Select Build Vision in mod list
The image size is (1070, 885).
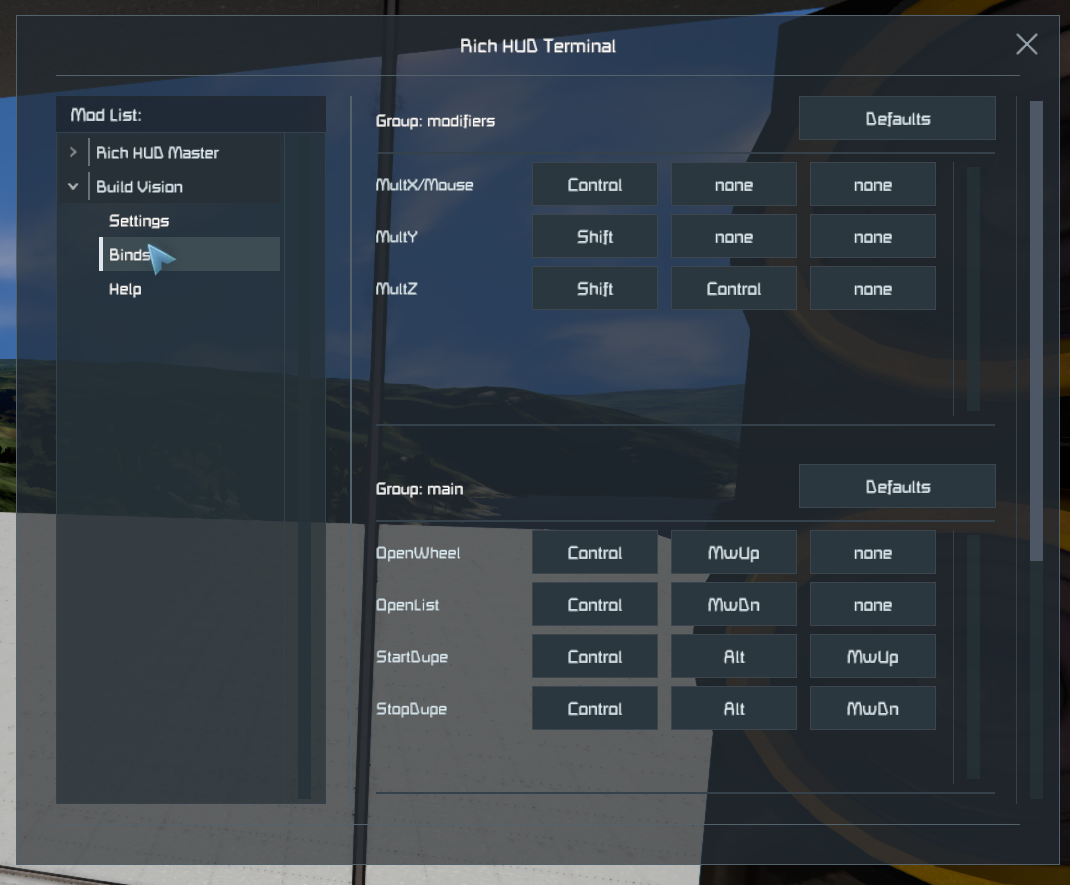click(x=139, y=186)
